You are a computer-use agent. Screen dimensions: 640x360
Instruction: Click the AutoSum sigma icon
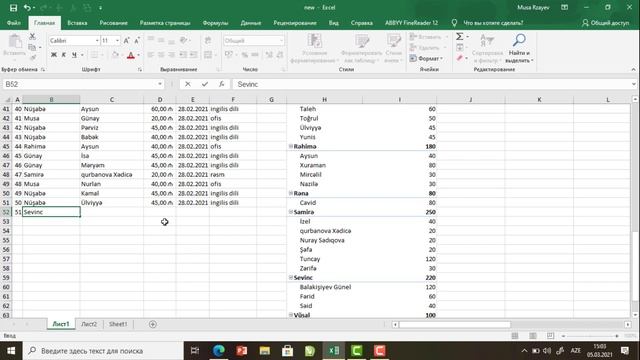pos(460,36)
